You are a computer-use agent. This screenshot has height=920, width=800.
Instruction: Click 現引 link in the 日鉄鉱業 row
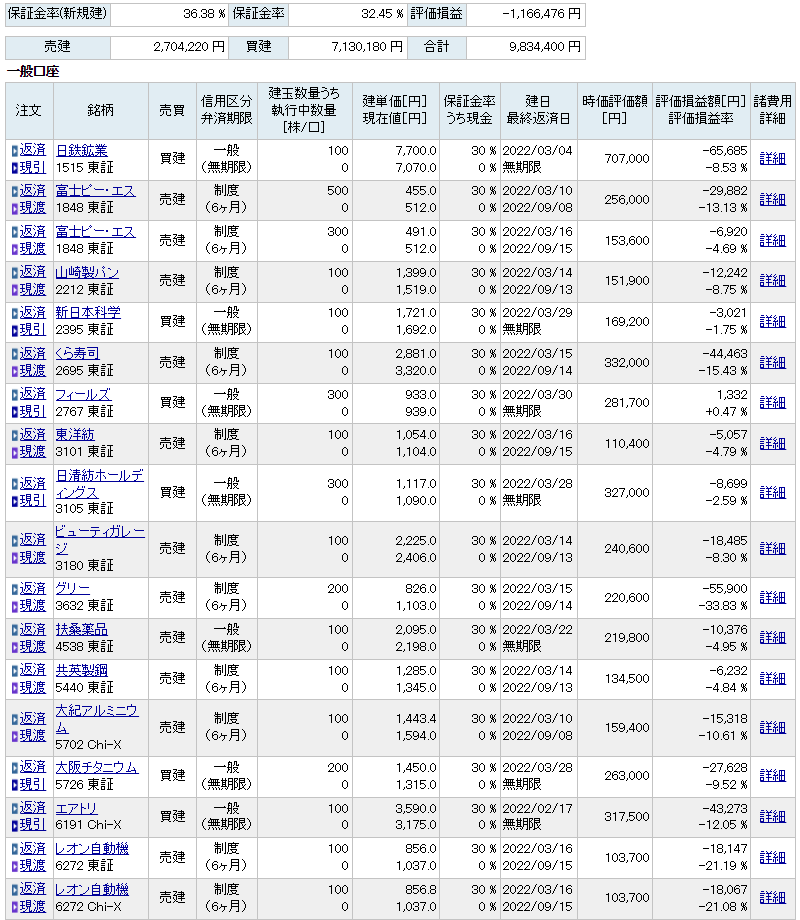point(33,167)
